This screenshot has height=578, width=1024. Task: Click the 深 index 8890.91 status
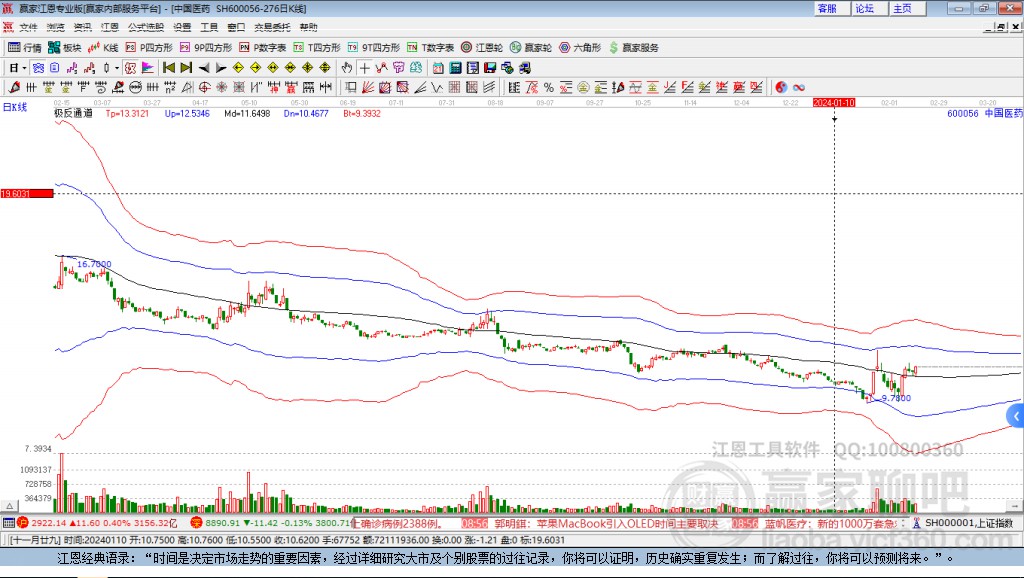pos(270,523)
